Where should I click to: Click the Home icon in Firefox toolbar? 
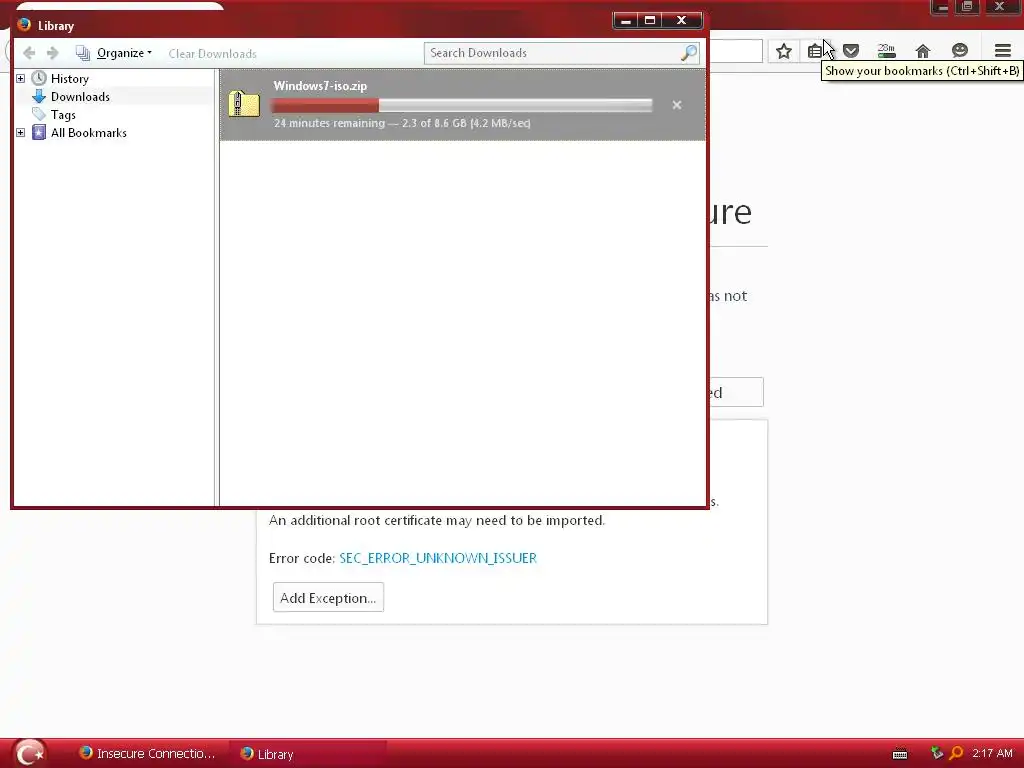pyautogui.click(x=922, y=51)
